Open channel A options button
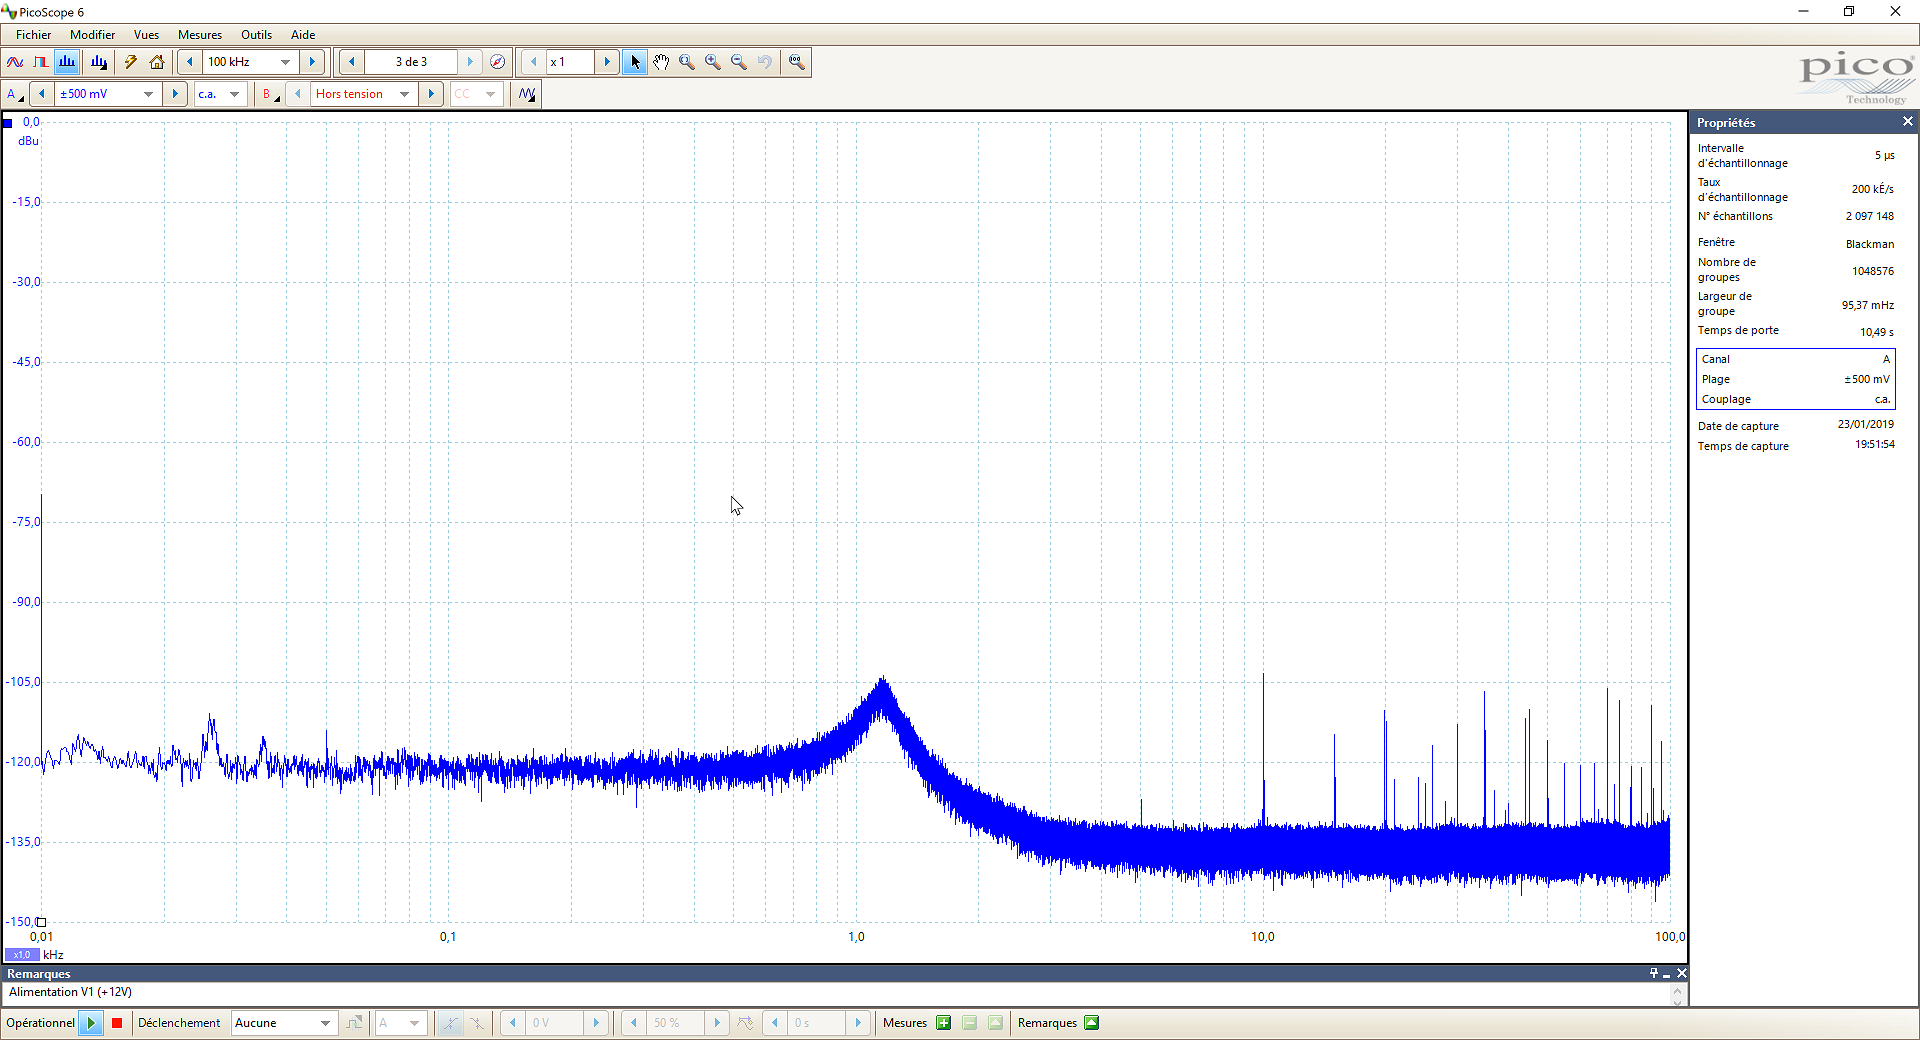This screenshot has height=1040, width=1920. [x=14, y=94]
